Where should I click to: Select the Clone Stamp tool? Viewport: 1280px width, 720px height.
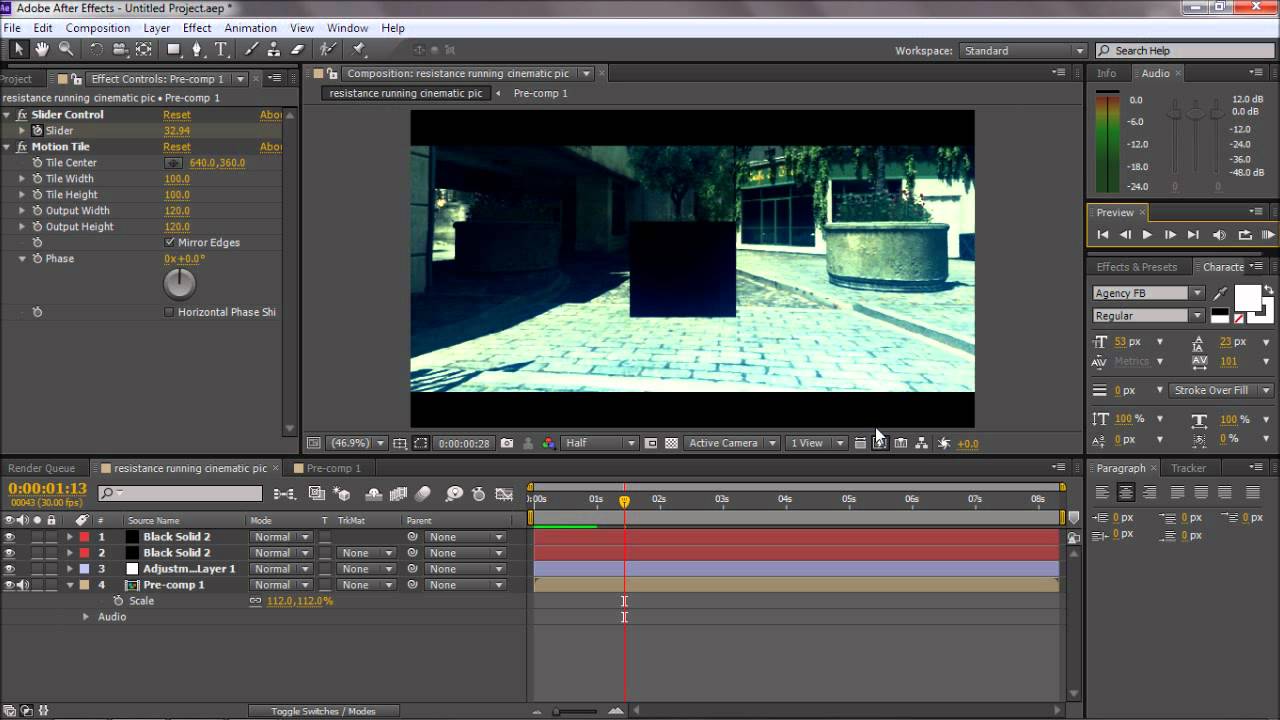pos(274,49)
